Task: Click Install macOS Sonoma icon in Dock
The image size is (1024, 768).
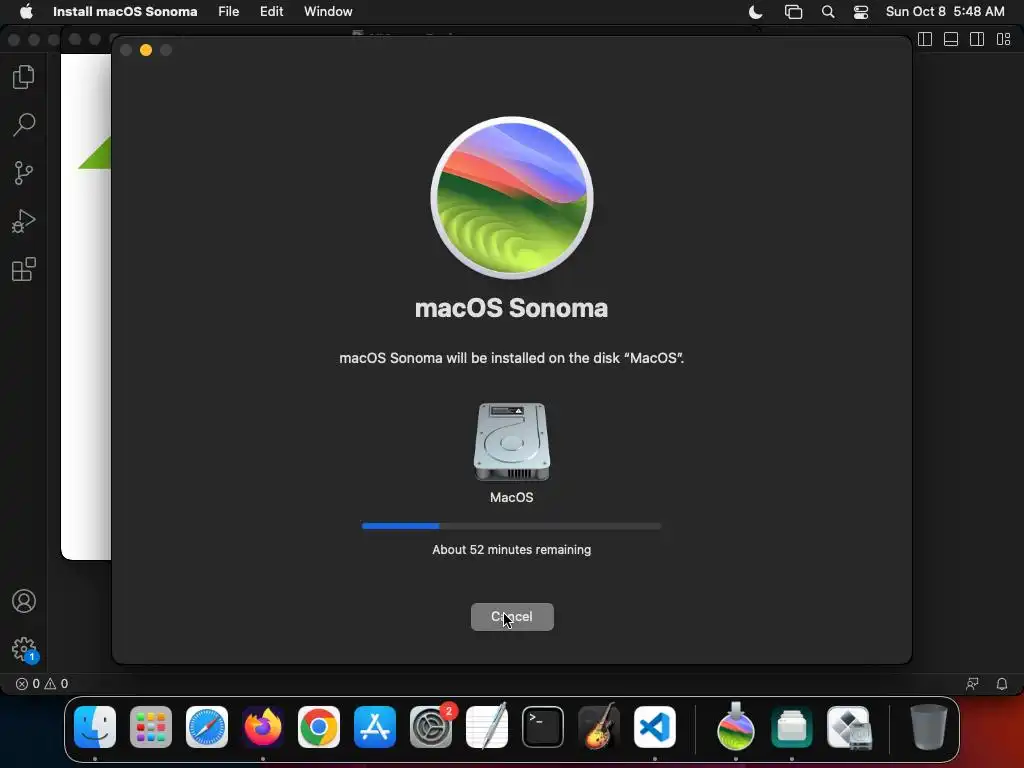Action: [736, 726]
